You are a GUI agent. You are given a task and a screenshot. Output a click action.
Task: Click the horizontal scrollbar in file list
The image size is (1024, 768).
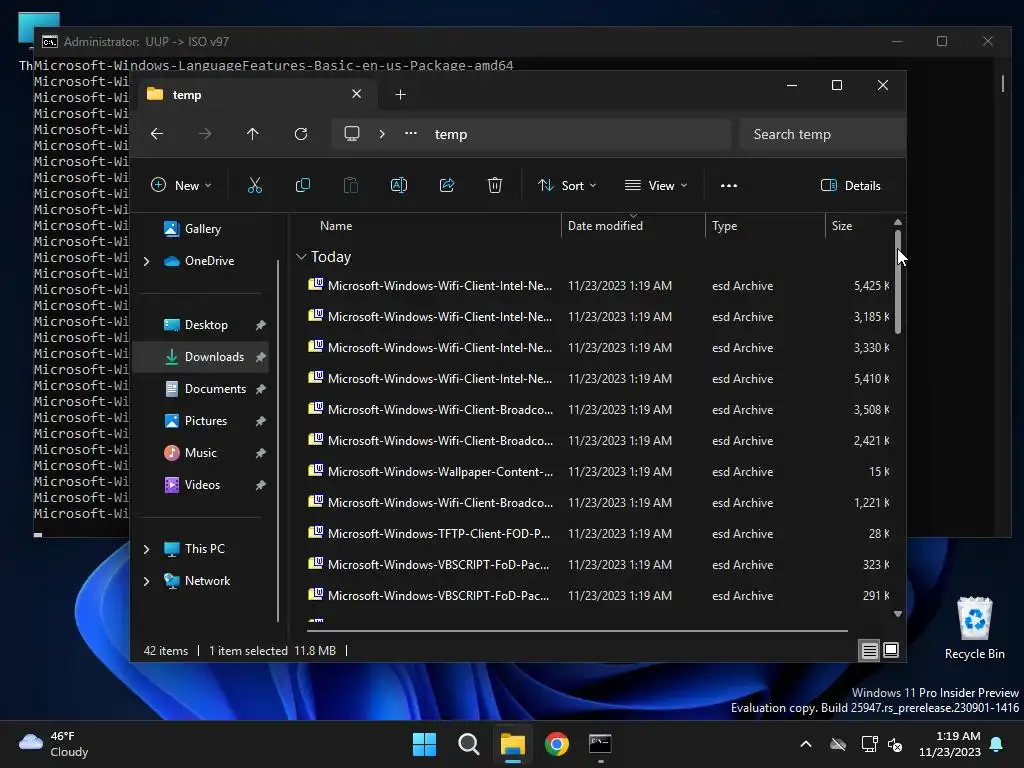[x=577, y=631]
